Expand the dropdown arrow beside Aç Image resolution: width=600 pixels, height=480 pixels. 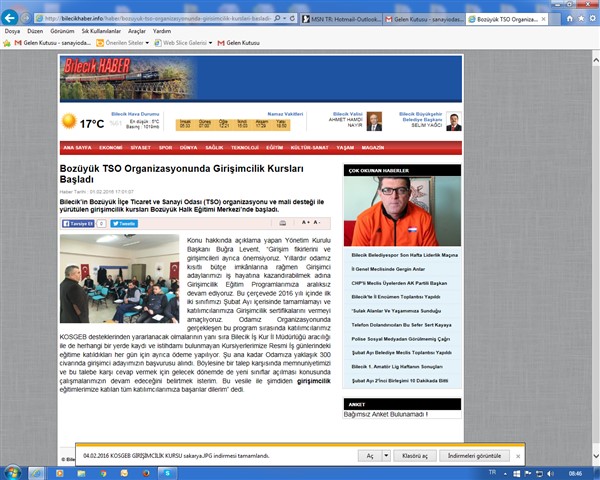tap(386, 456)
